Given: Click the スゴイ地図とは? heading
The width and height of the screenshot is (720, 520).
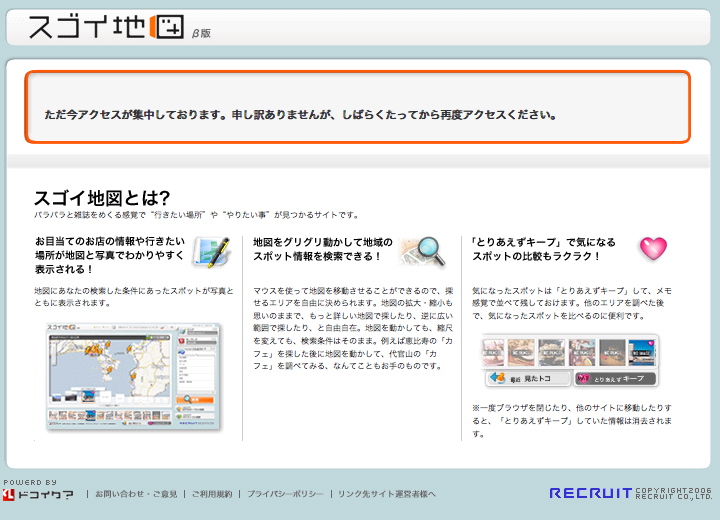Looking at the screenshot, I should pos(102,197).
